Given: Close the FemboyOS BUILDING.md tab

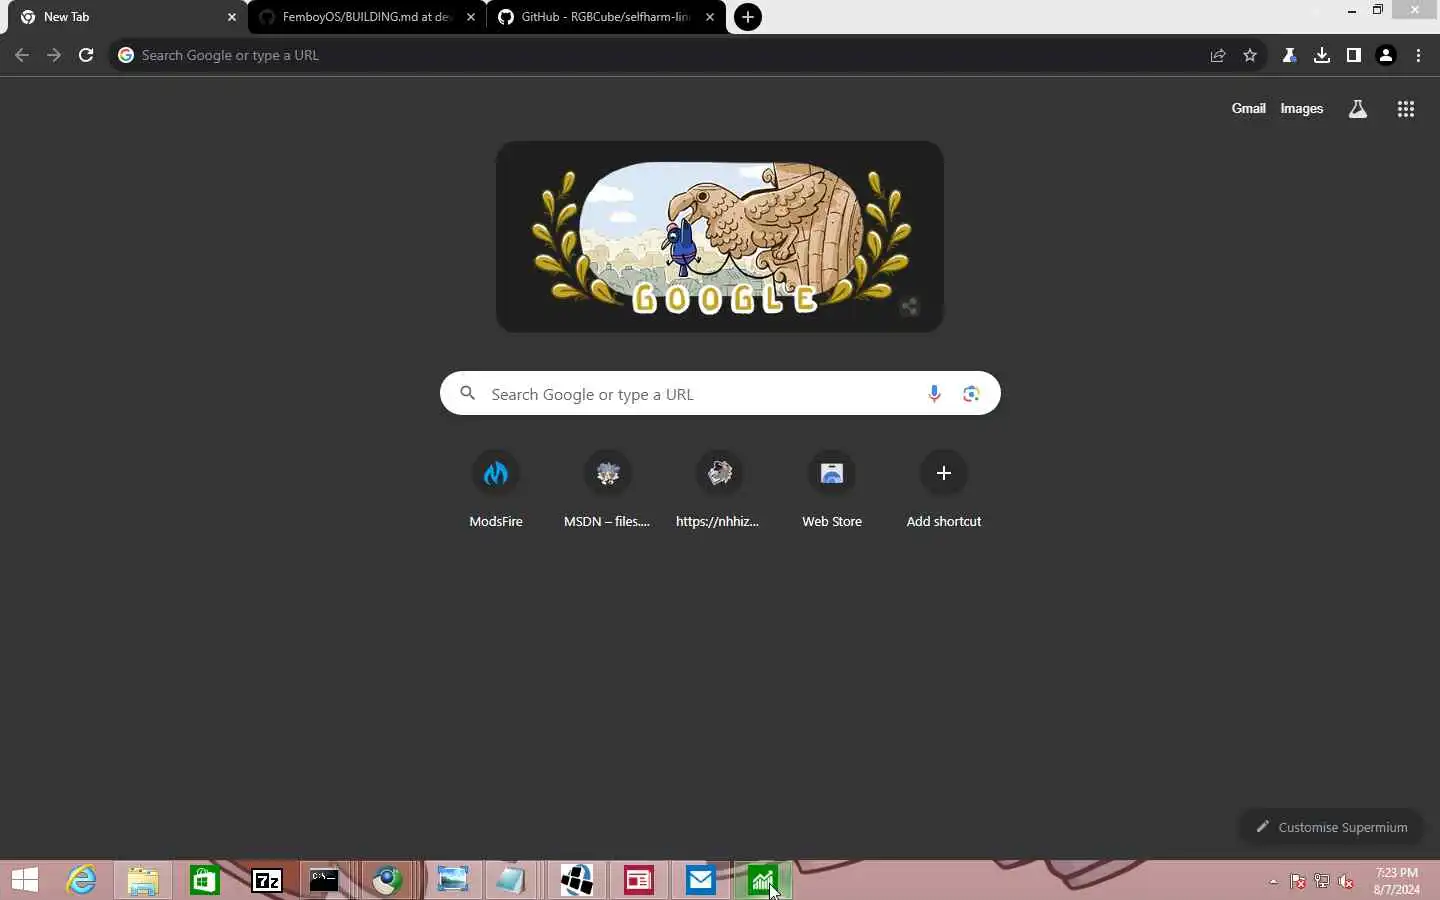Looking at the screenshot, I should click(x=471, y=17).
